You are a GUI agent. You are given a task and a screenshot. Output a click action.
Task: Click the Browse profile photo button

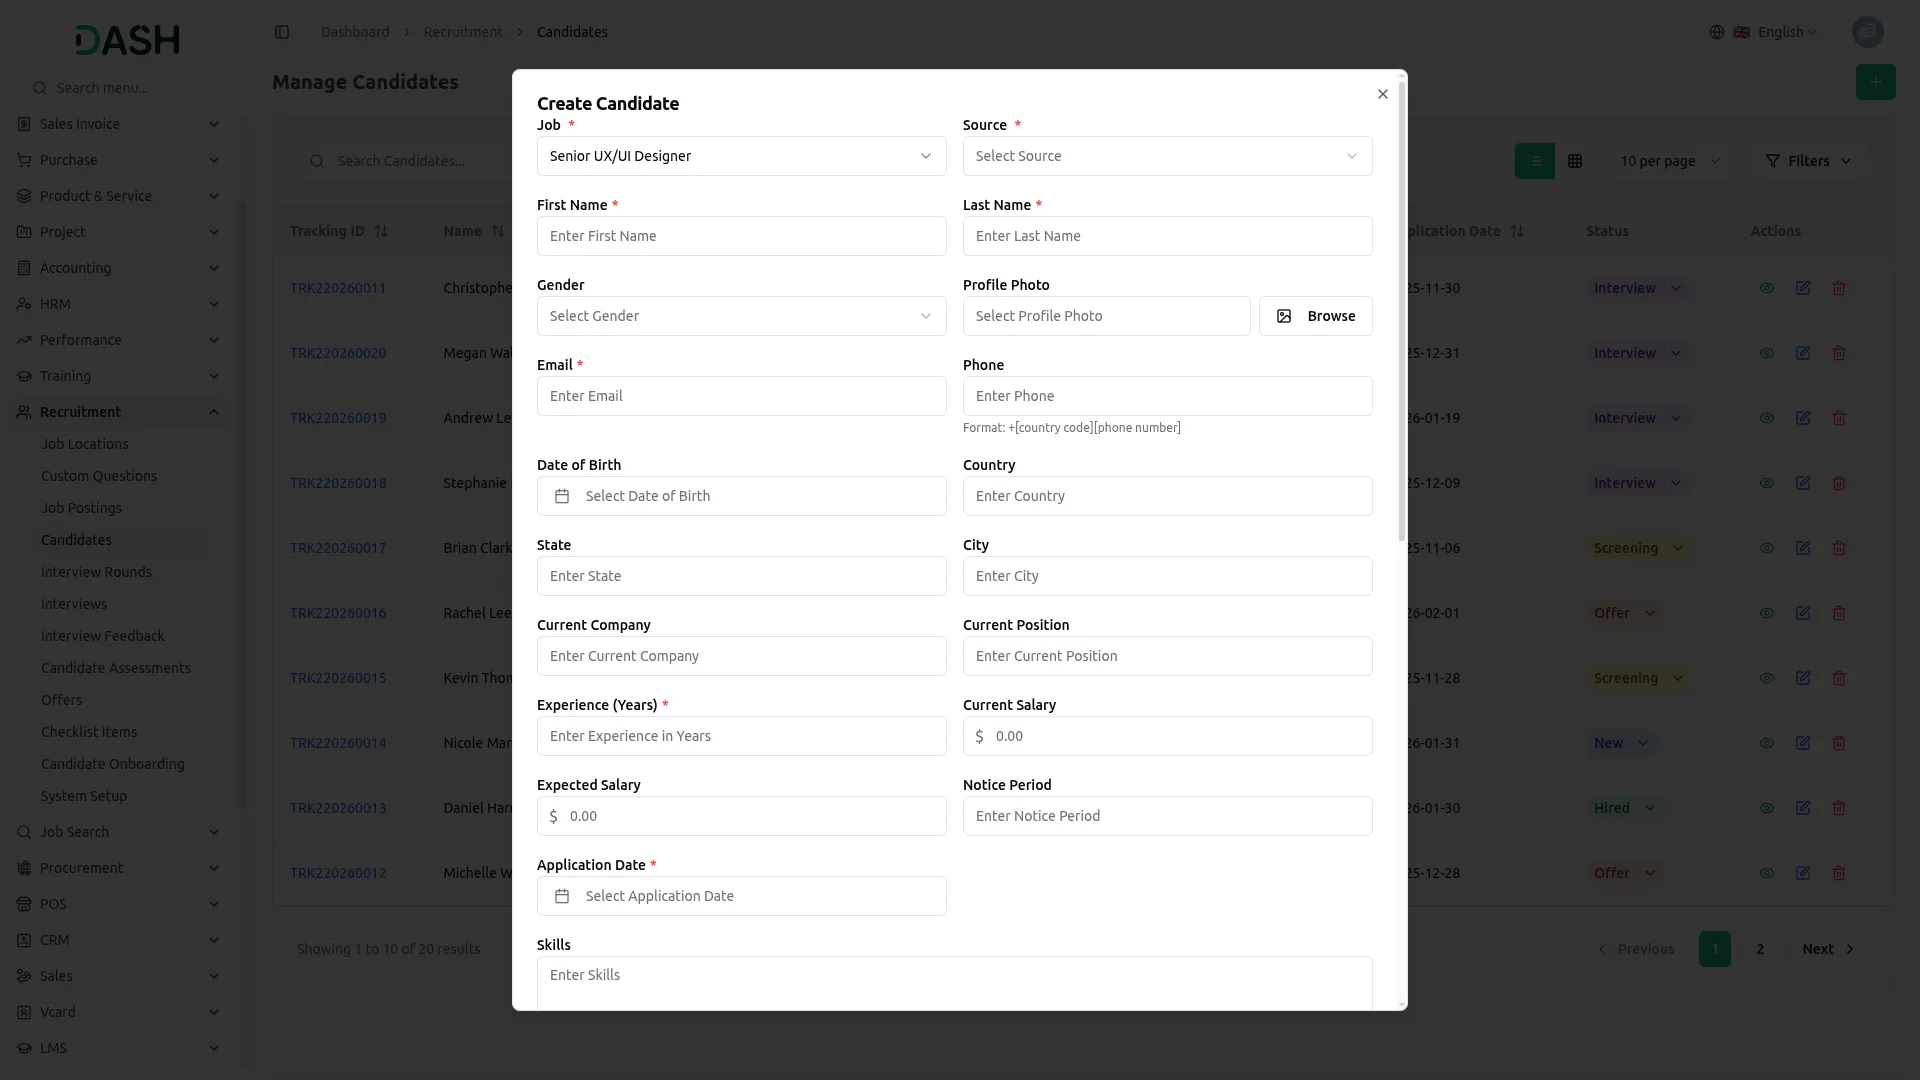pyautogui.click(x=1315, y=316)
